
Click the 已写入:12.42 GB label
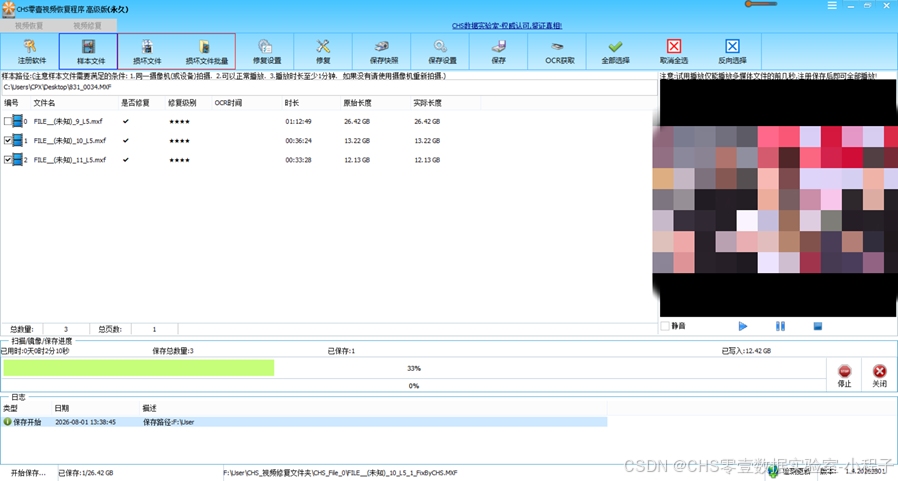point(746,351)
